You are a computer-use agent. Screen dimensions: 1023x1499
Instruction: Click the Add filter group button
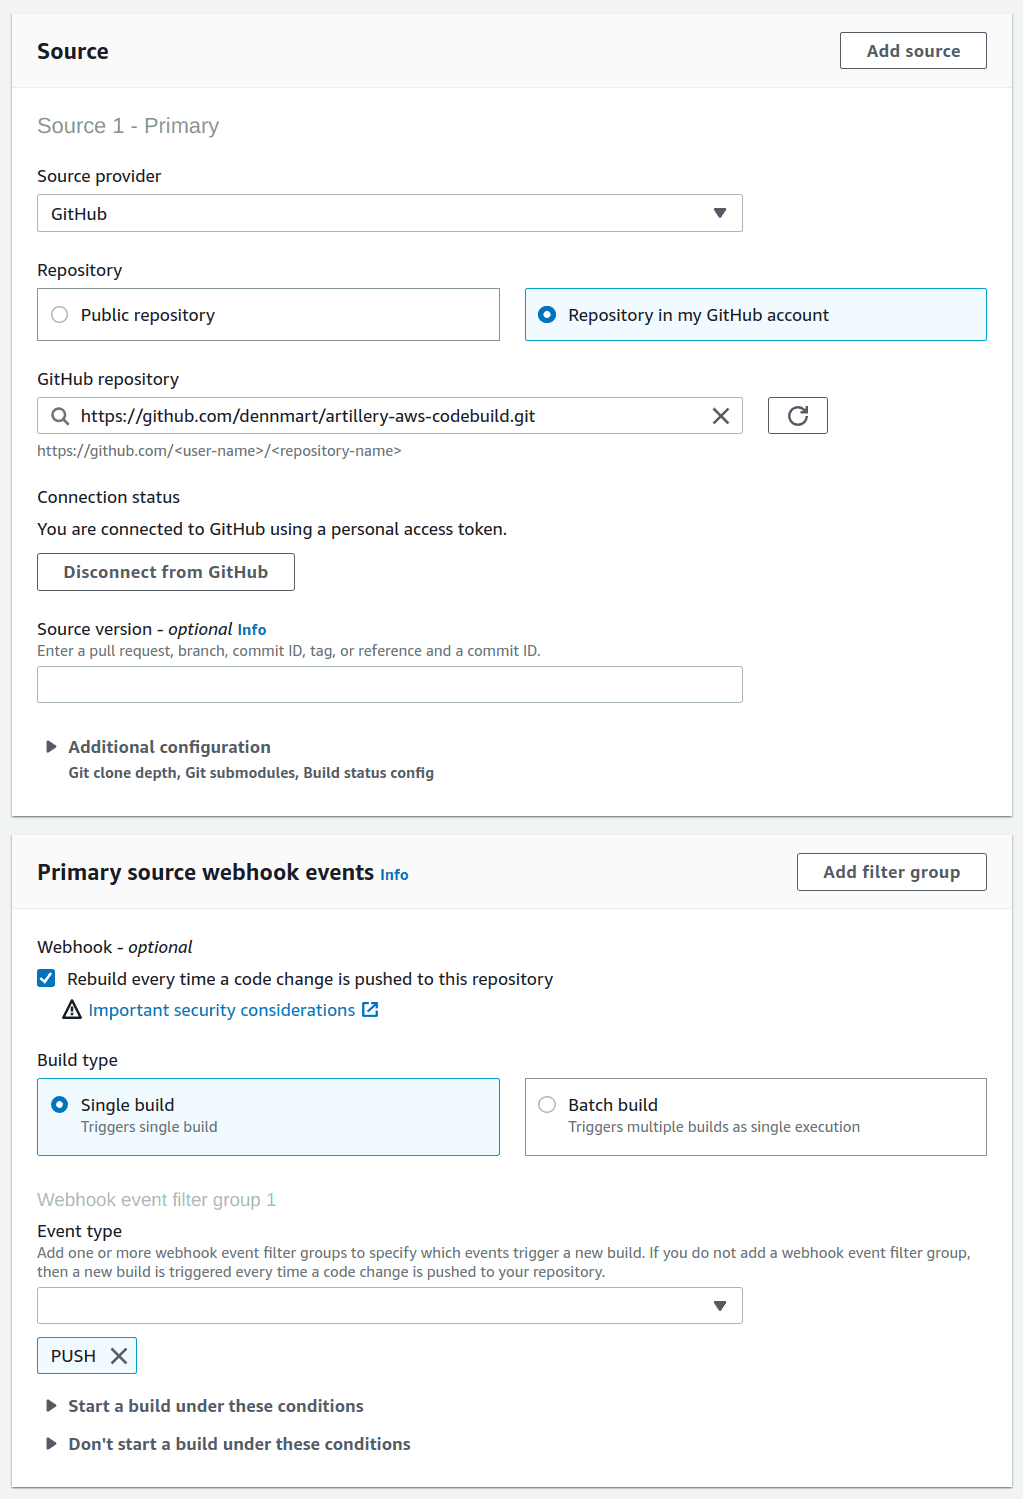[890, 871]
